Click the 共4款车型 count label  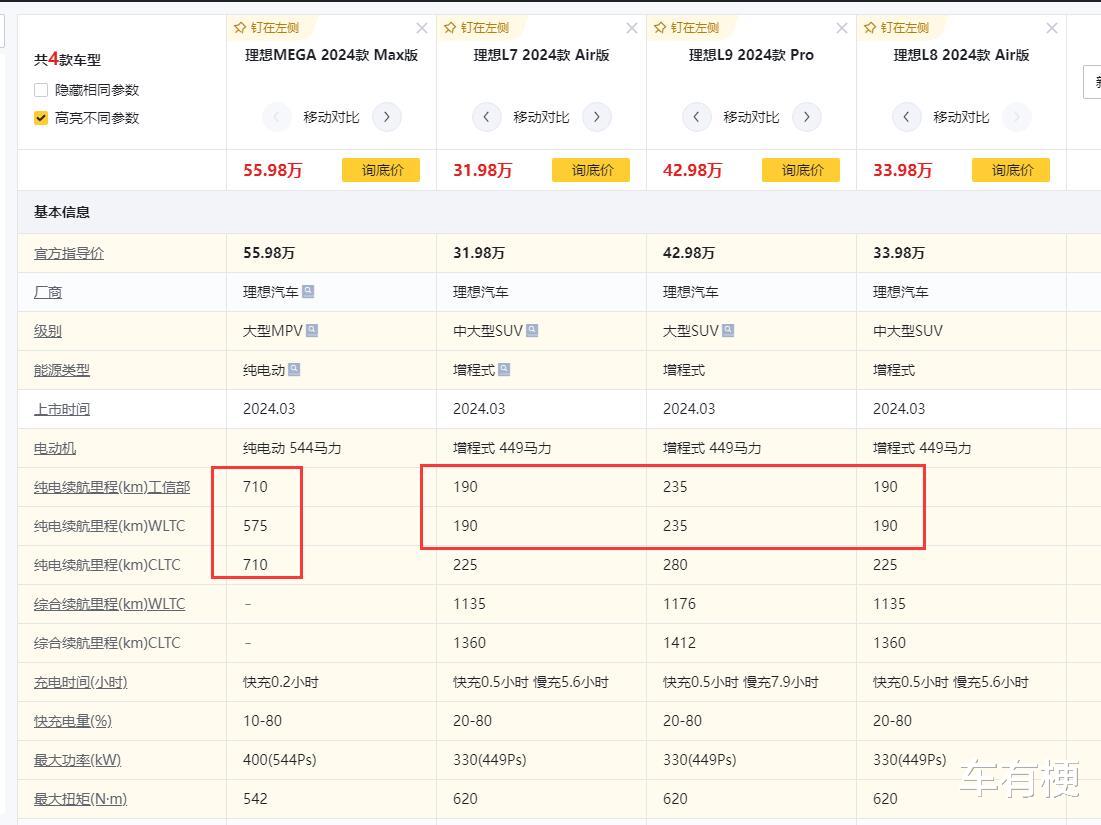(x=67, y=59)
